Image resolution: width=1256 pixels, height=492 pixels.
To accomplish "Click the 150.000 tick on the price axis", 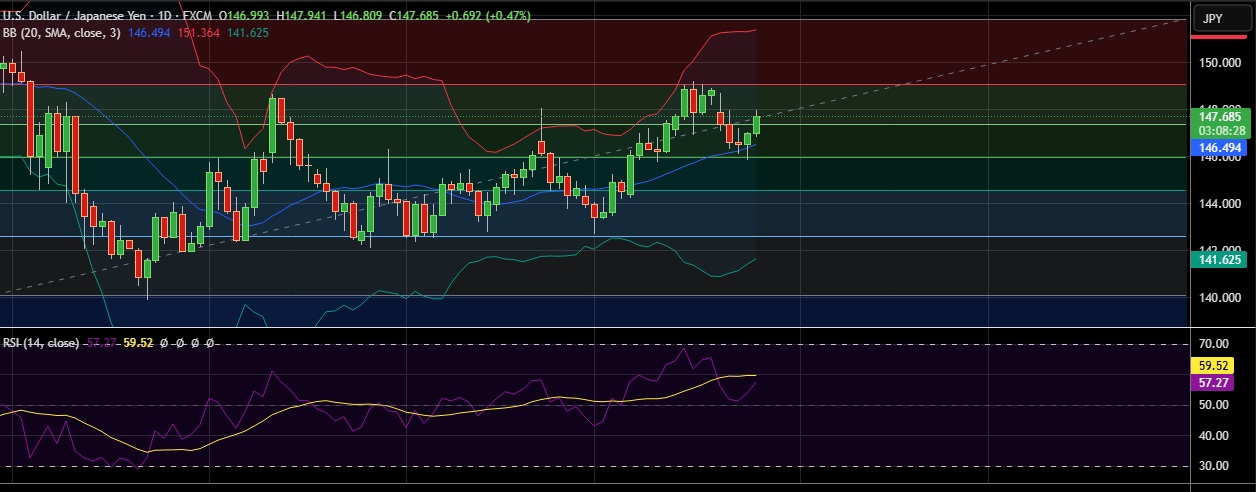I will point(1217,63).
